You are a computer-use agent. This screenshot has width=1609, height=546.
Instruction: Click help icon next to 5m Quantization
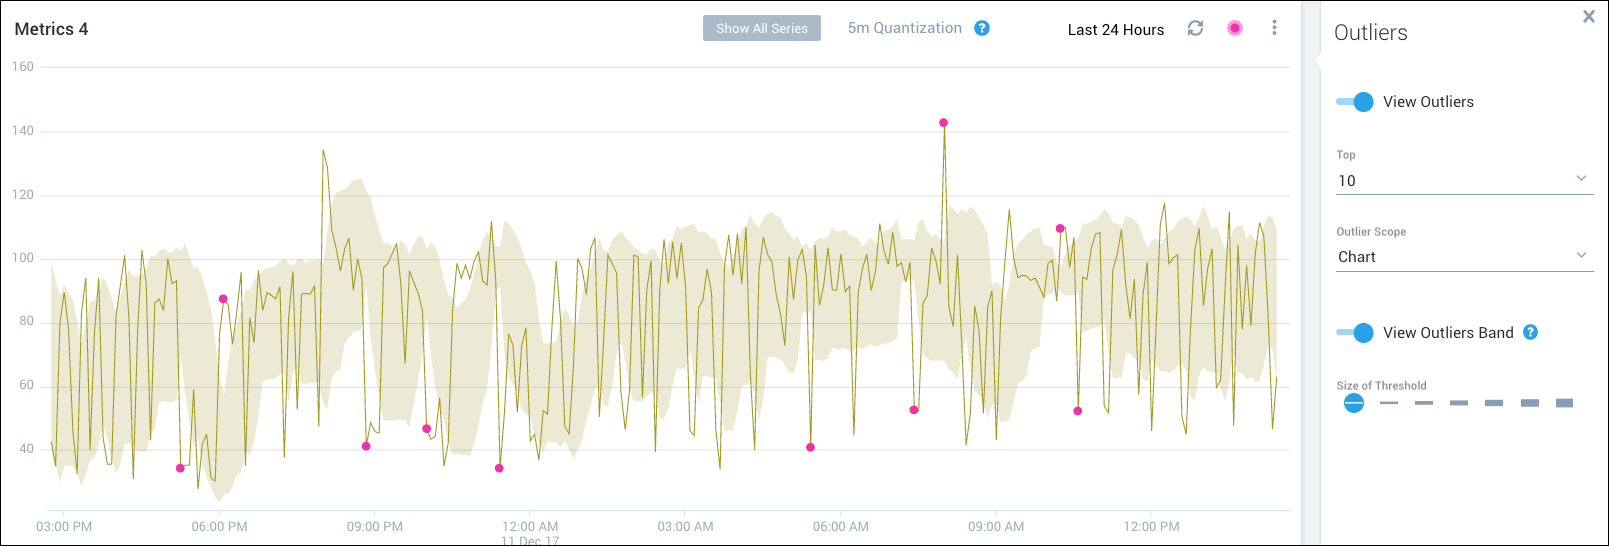click(x=982, y=28)
